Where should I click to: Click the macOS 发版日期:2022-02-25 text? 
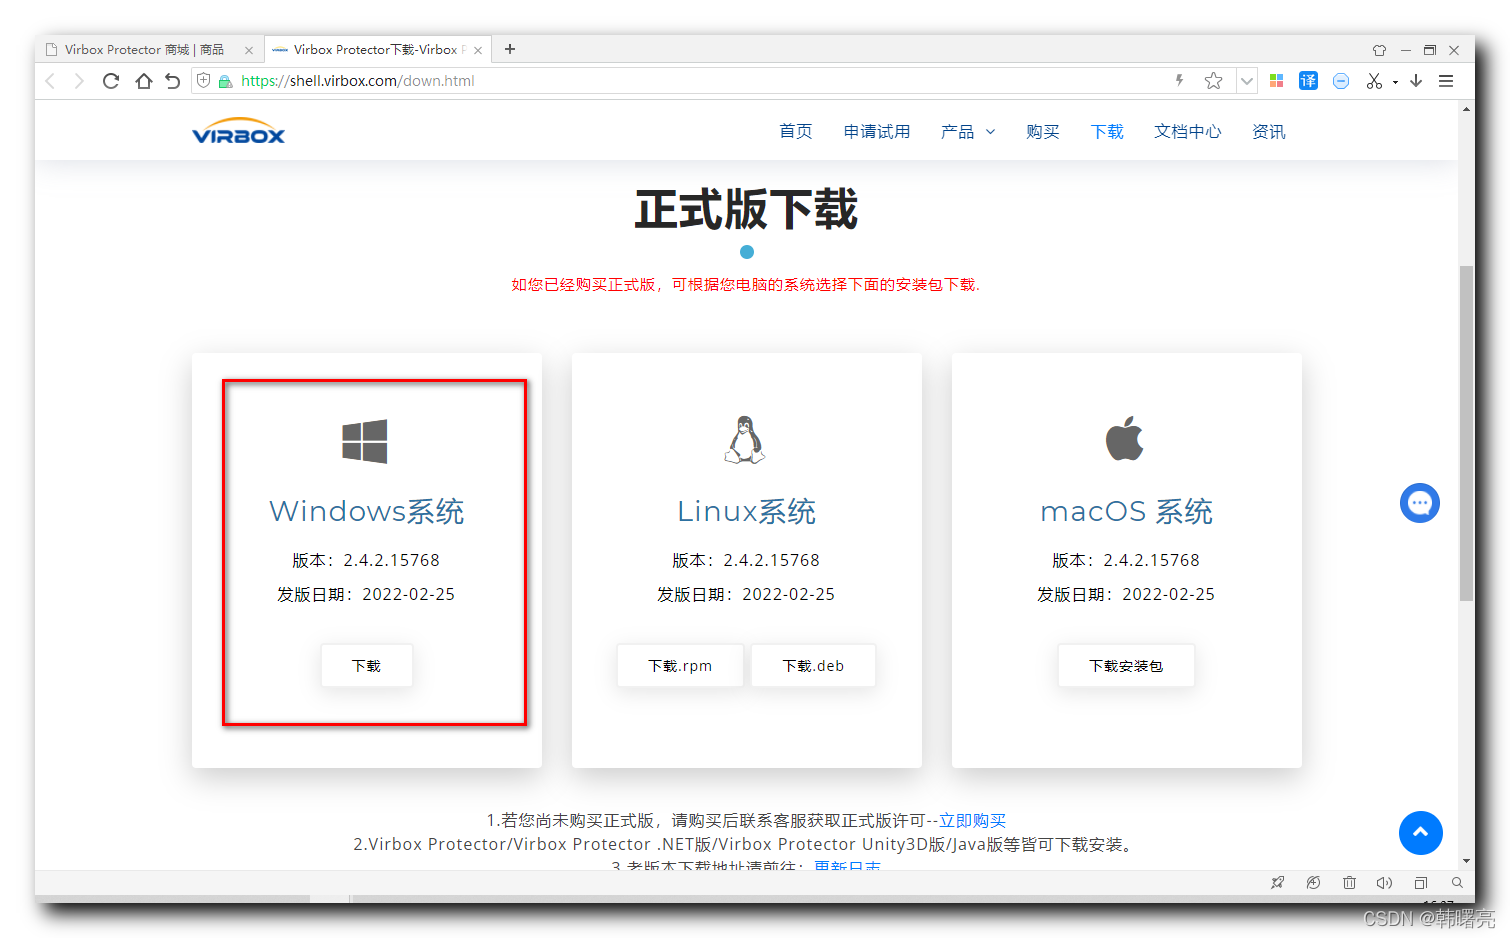[x=1126, y=594]
